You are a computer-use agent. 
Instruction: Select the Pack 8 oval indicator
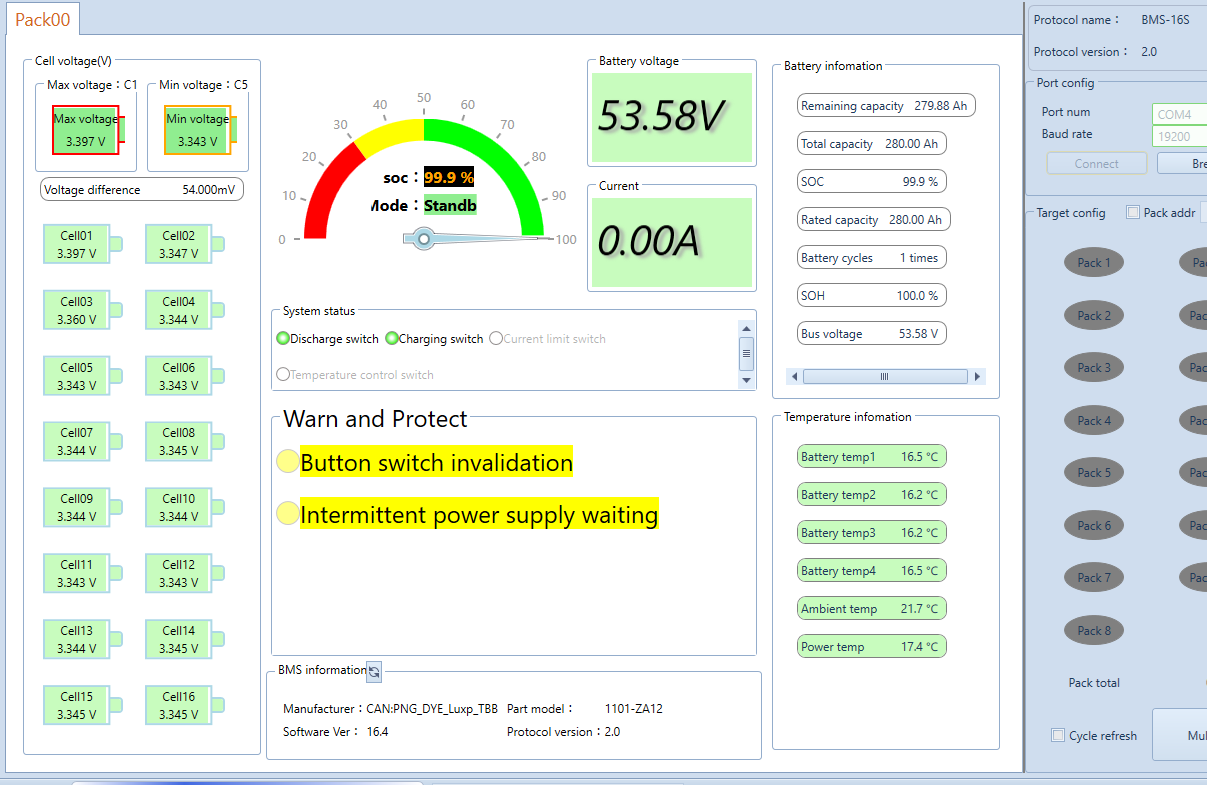[1093, 631]
